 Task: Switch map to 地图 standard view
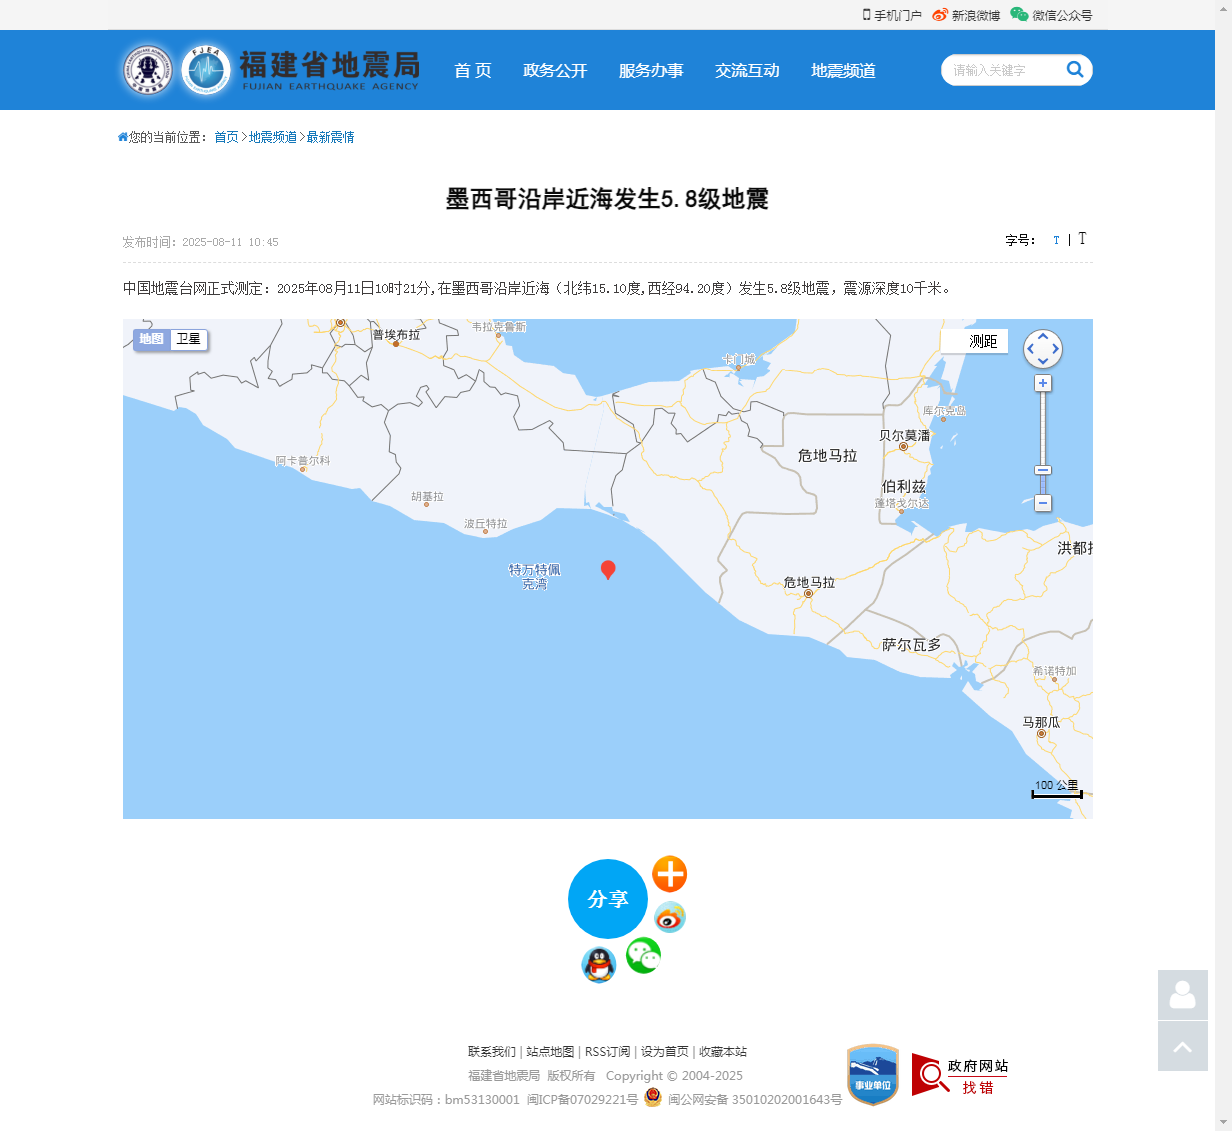(152, 339)
